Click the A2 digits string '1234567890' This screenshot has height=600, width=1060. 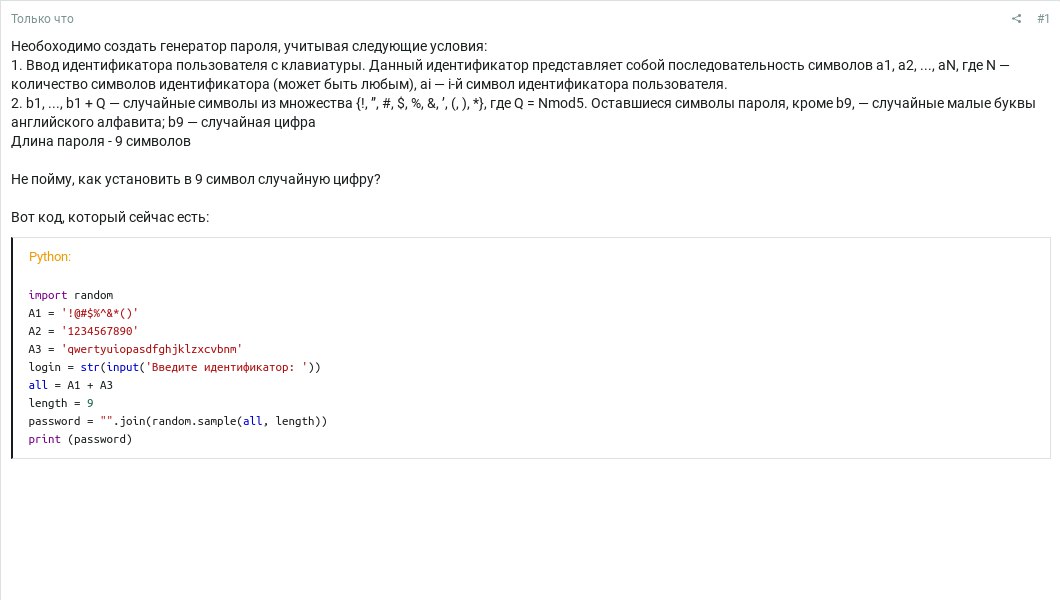click(x=100, y=331)
